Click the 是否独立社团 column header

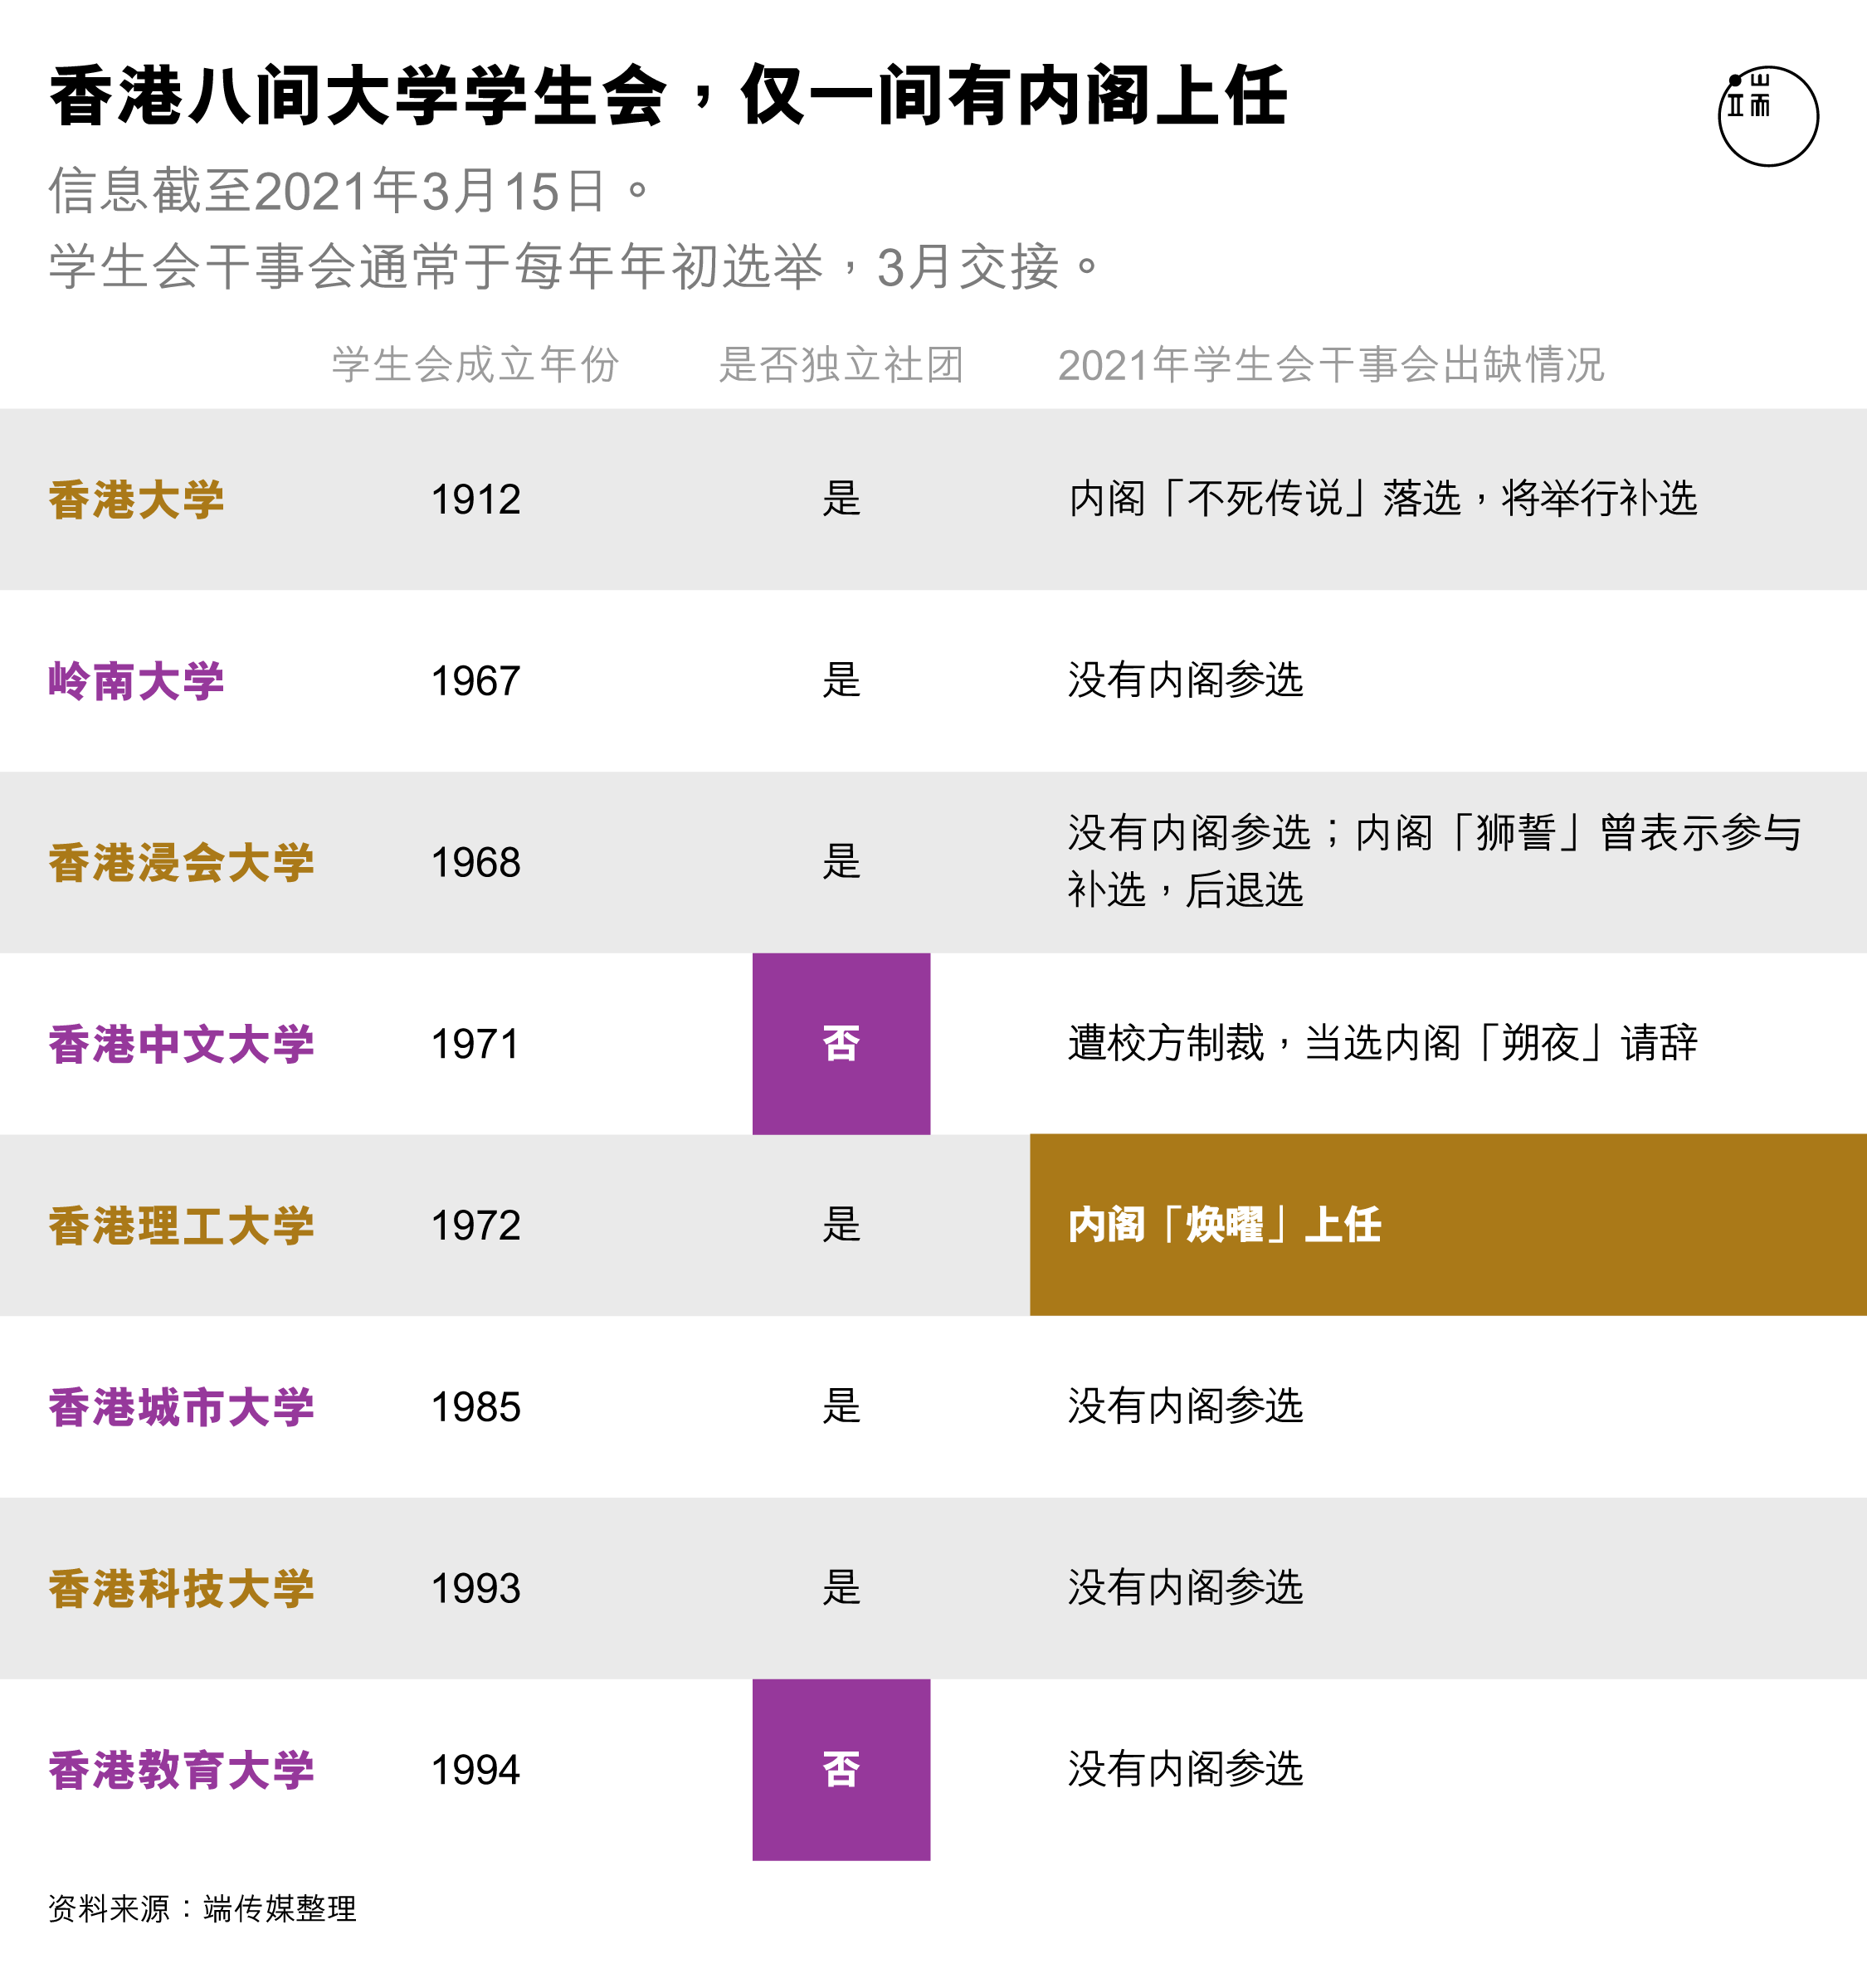tap(841, 365)
